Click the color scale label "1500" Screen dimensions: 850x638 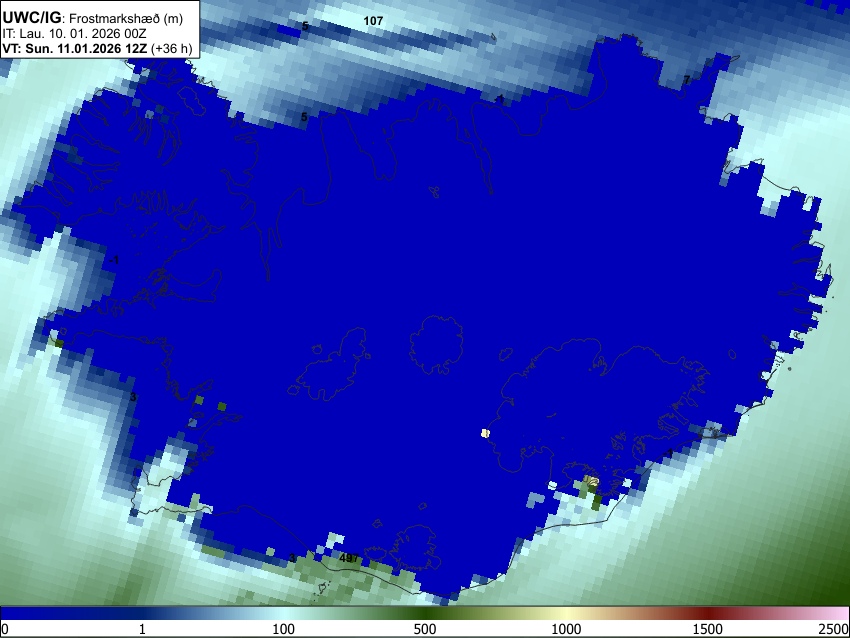click(708, 629)
